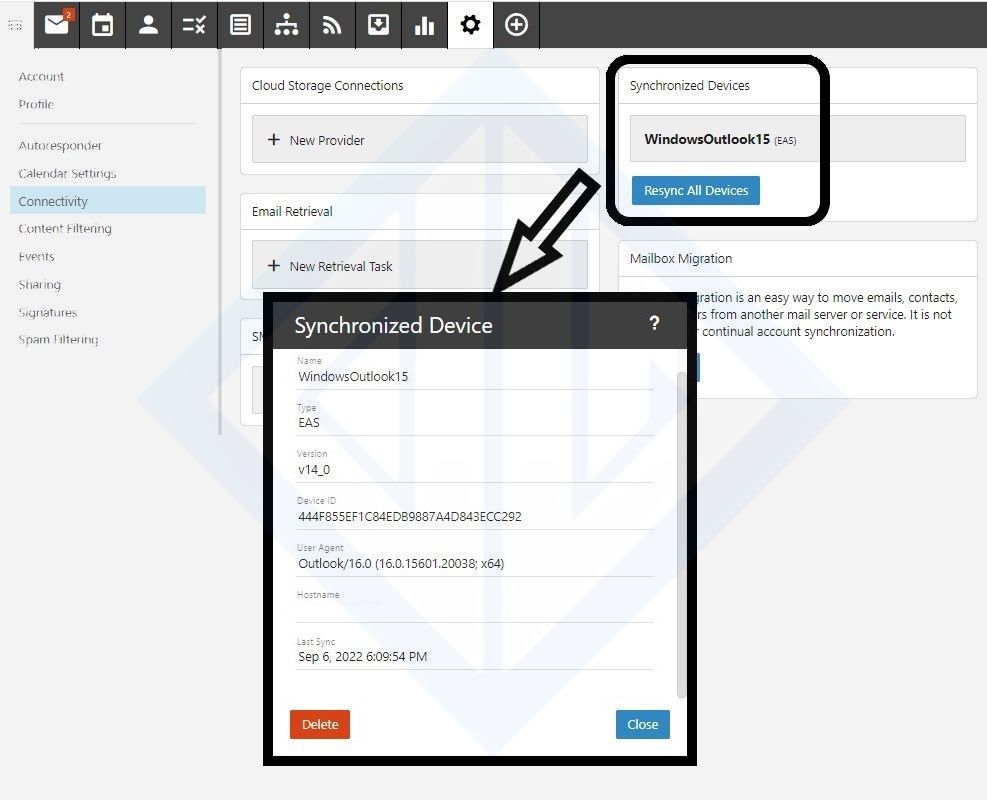Open WindowsOutlook15 device entry

click(798, 139)
